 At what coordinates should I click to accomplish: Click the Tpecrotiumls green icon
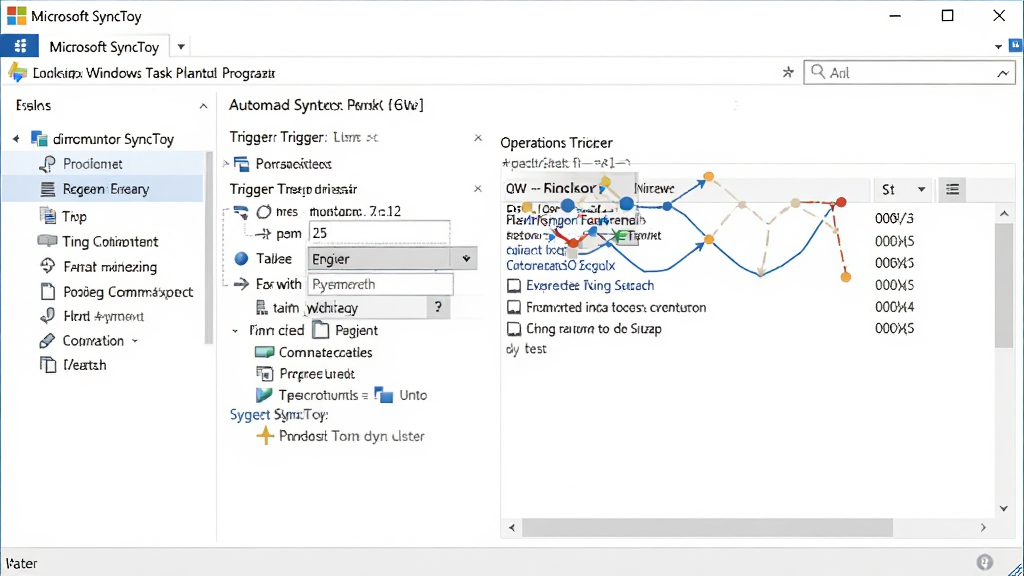click(264, 395)
